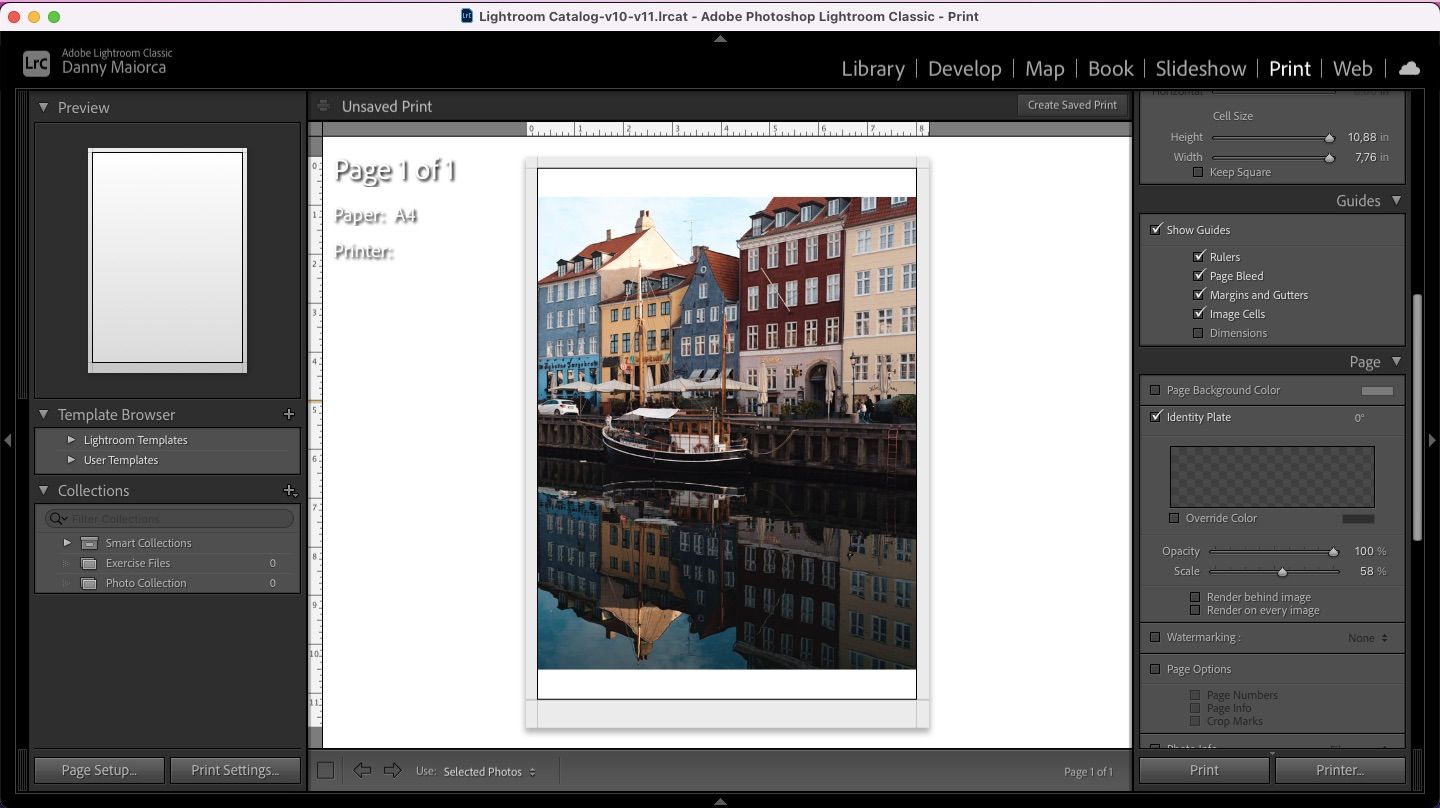Select the Photo Collection item
The width and height of the screenshot is (1440, 808).
(146, 583)
